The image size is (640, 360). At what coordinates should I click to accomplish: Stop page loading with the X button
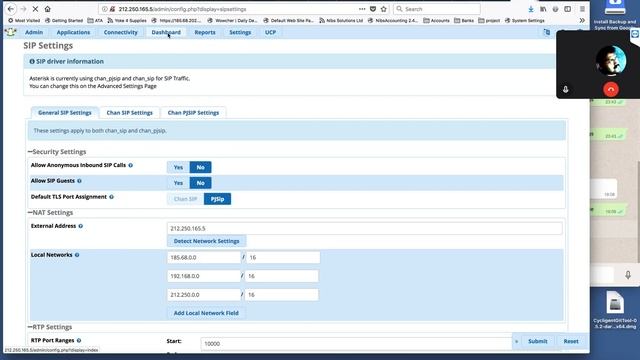[x=35, y=9]
